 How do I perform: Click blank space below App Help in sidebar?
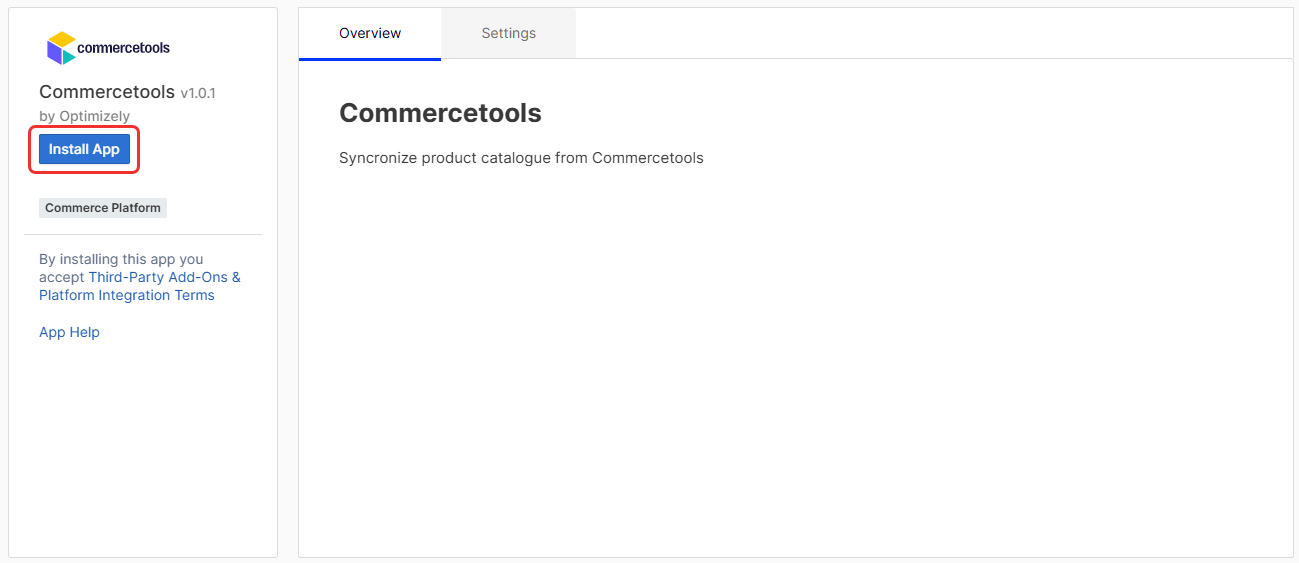143,450
